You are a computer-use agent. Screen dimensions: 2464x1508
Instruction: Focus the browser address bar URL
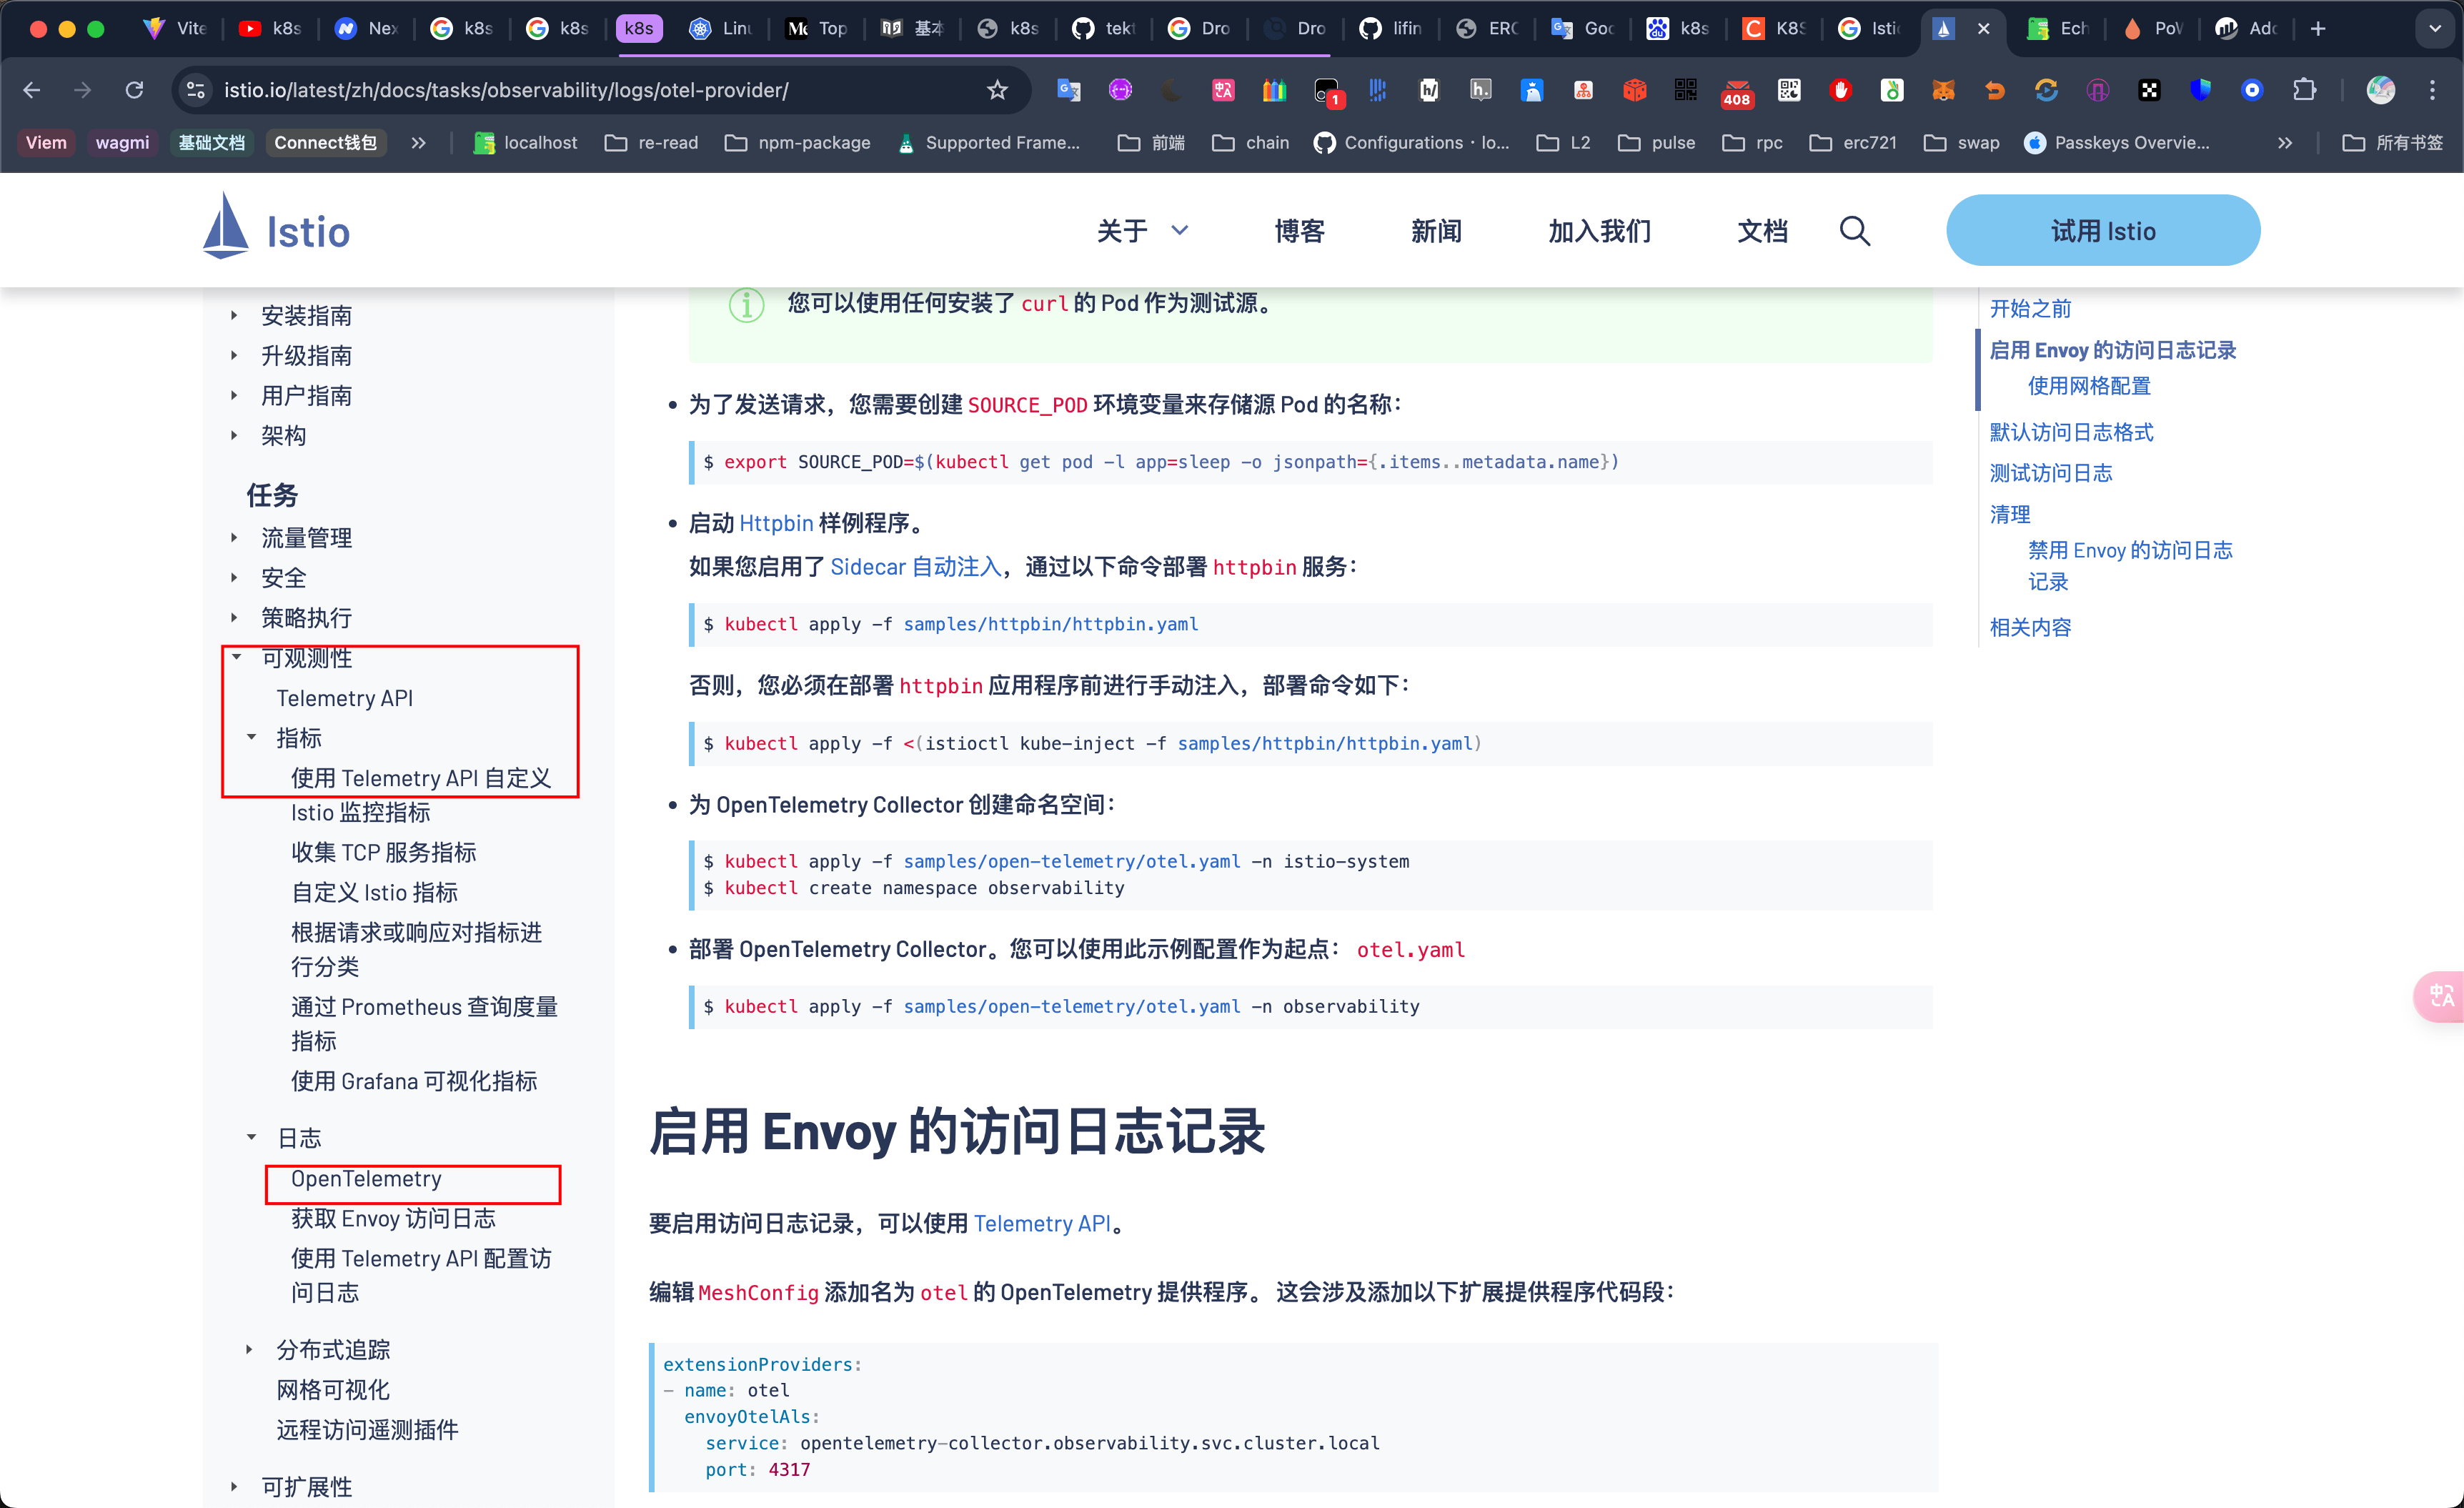[506, 90]
